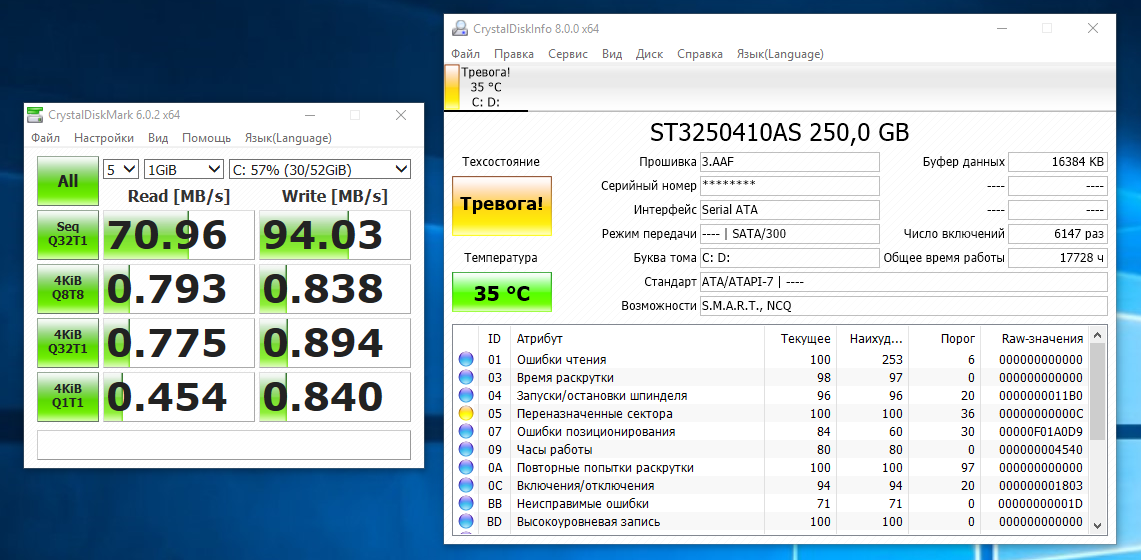1141x560 pixels.
Task: Open the drive selector C: 57% (30/52GiB)
Action: click(319, 169)
